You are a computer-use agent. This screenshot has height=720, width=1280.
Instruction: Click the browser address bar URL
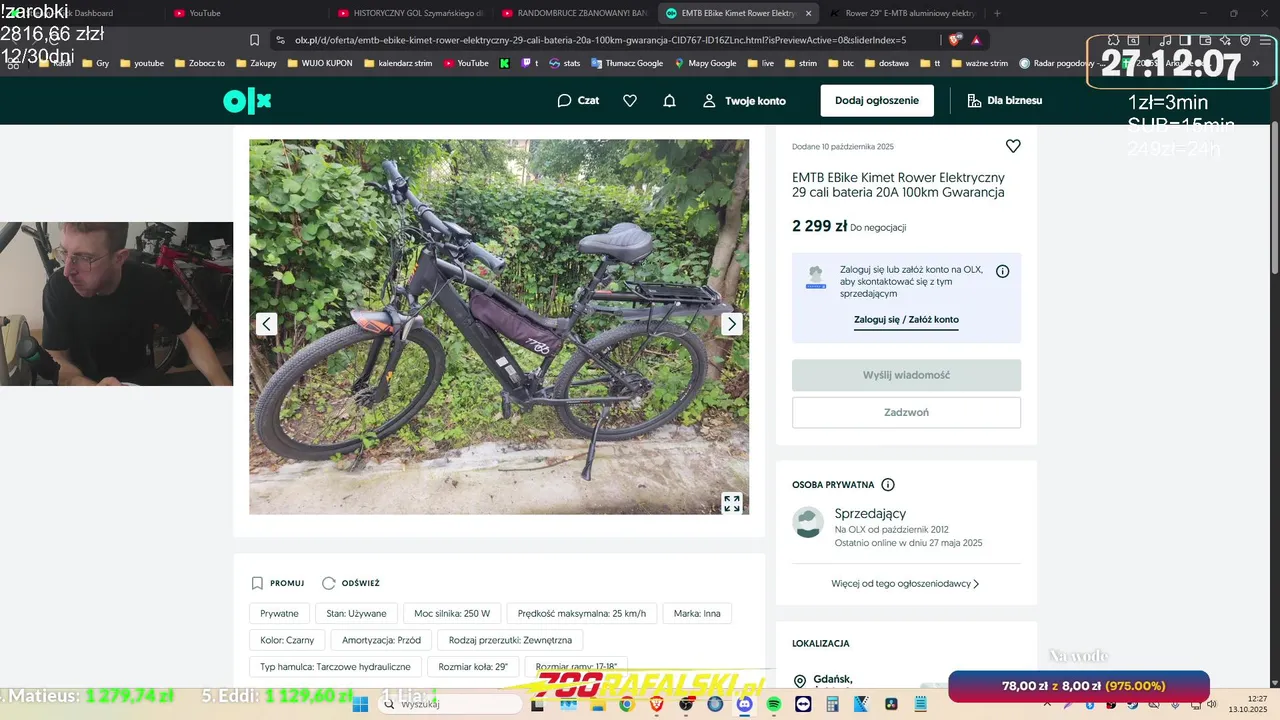pos(600,40)
